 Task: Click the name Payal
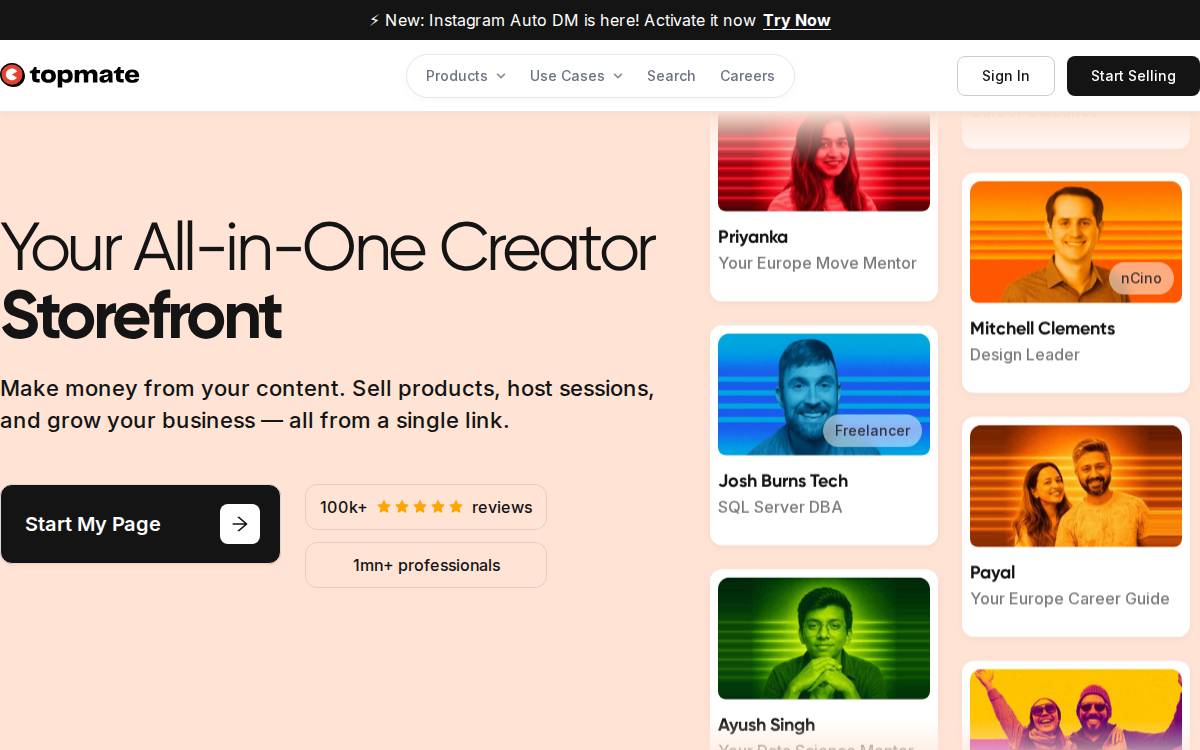click(992, 573)
